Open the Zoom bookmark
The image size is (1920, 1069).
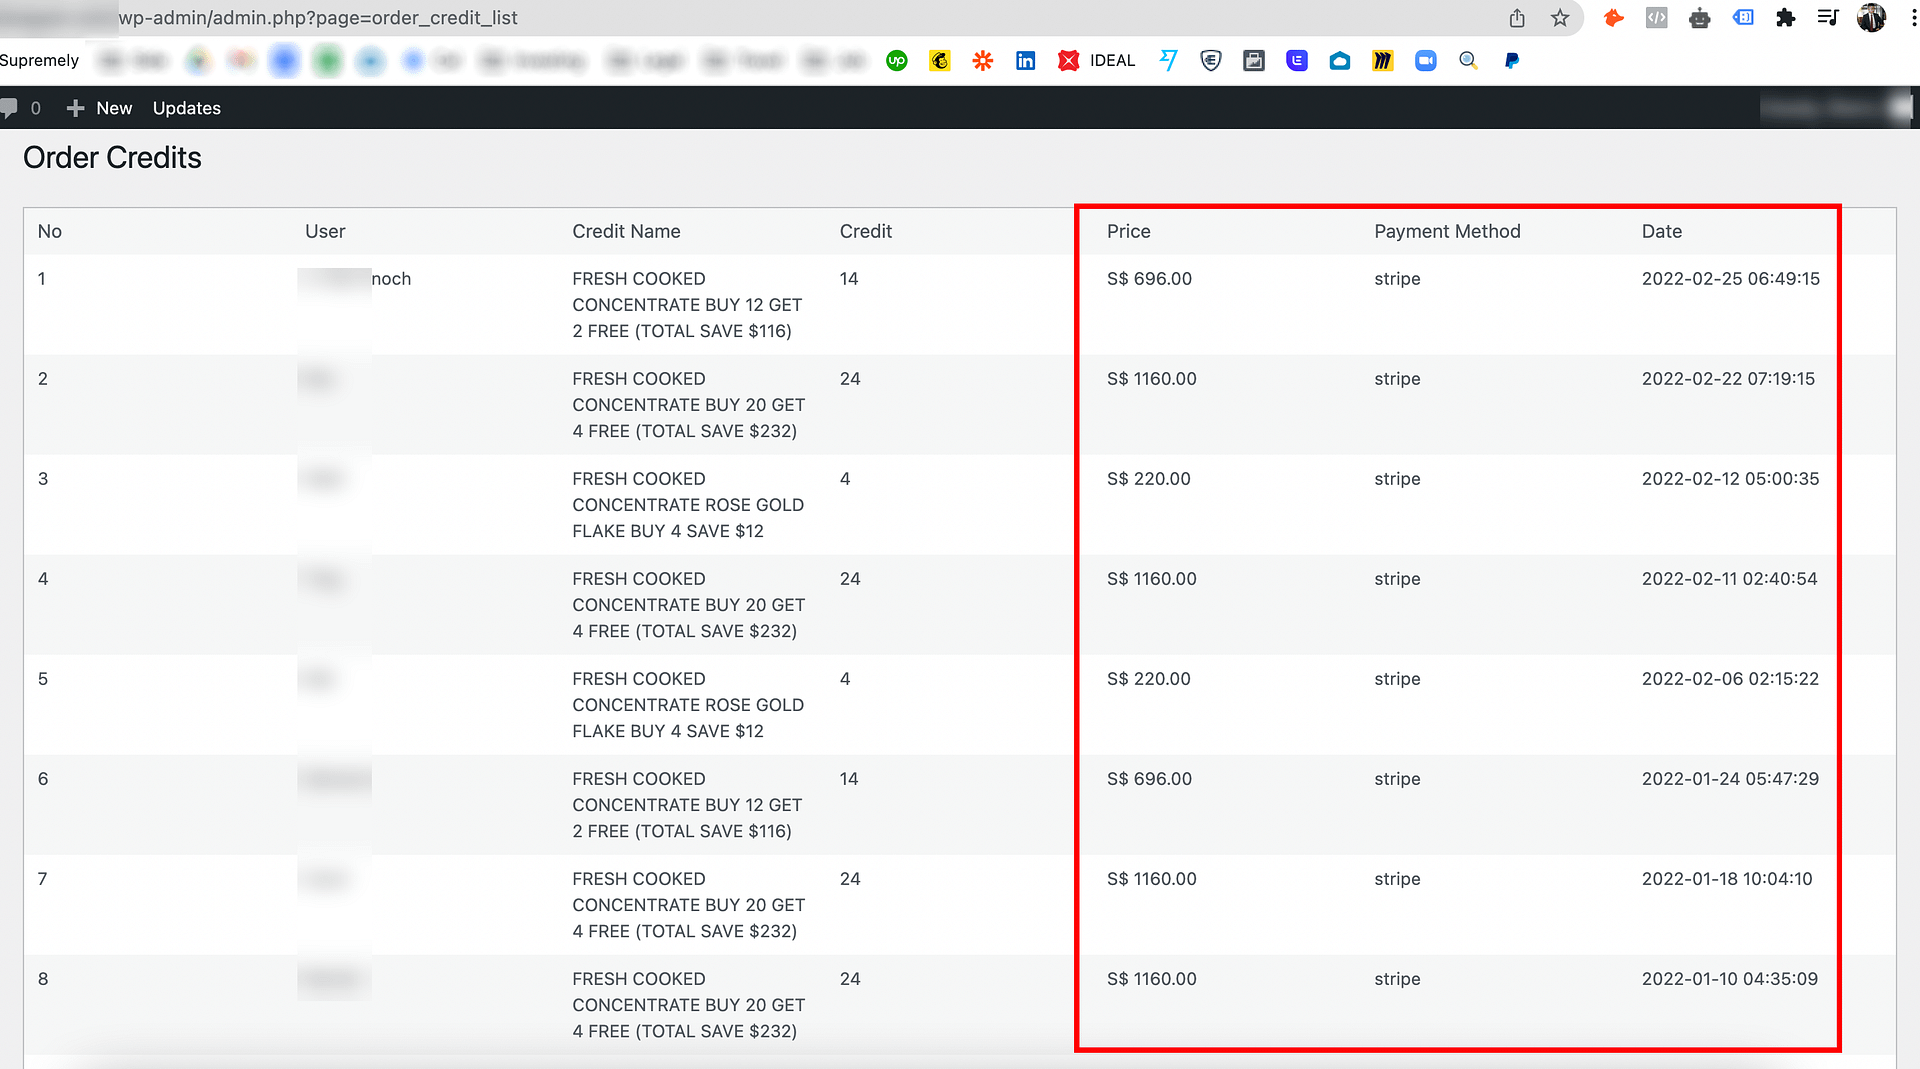click(x=1426, y=61)
